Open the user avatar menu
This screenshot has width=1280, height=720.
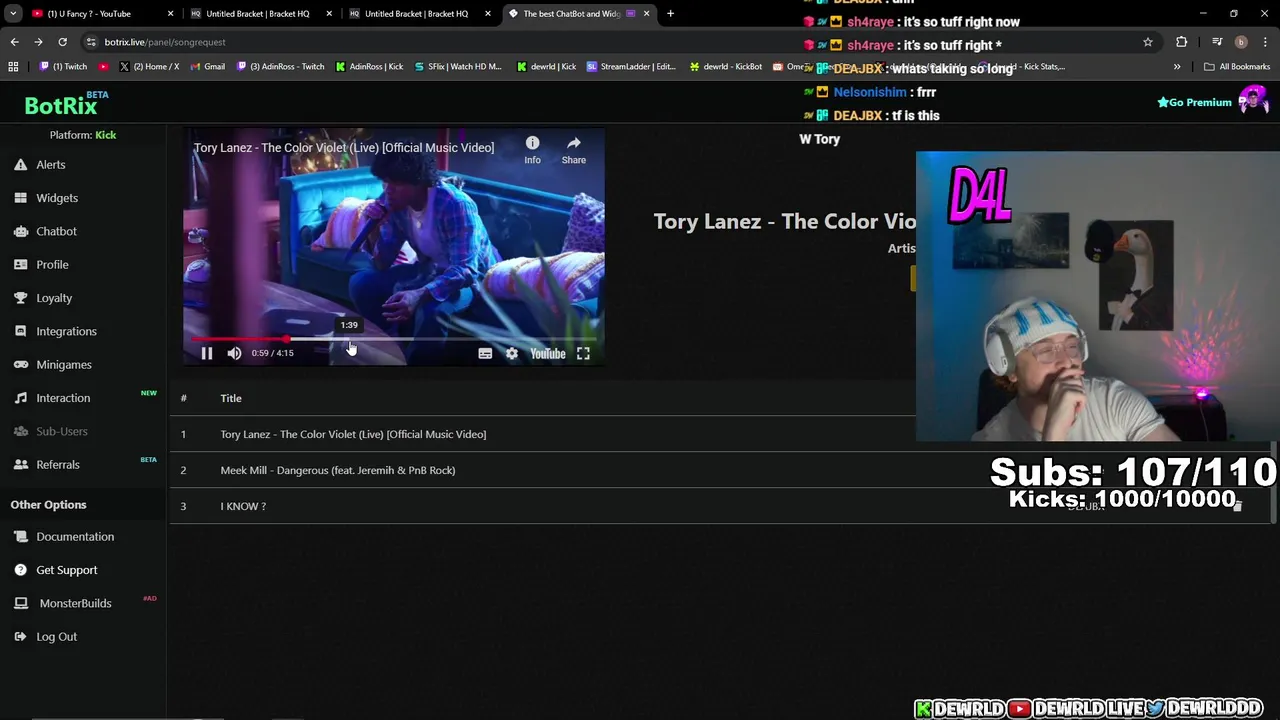1253,101
